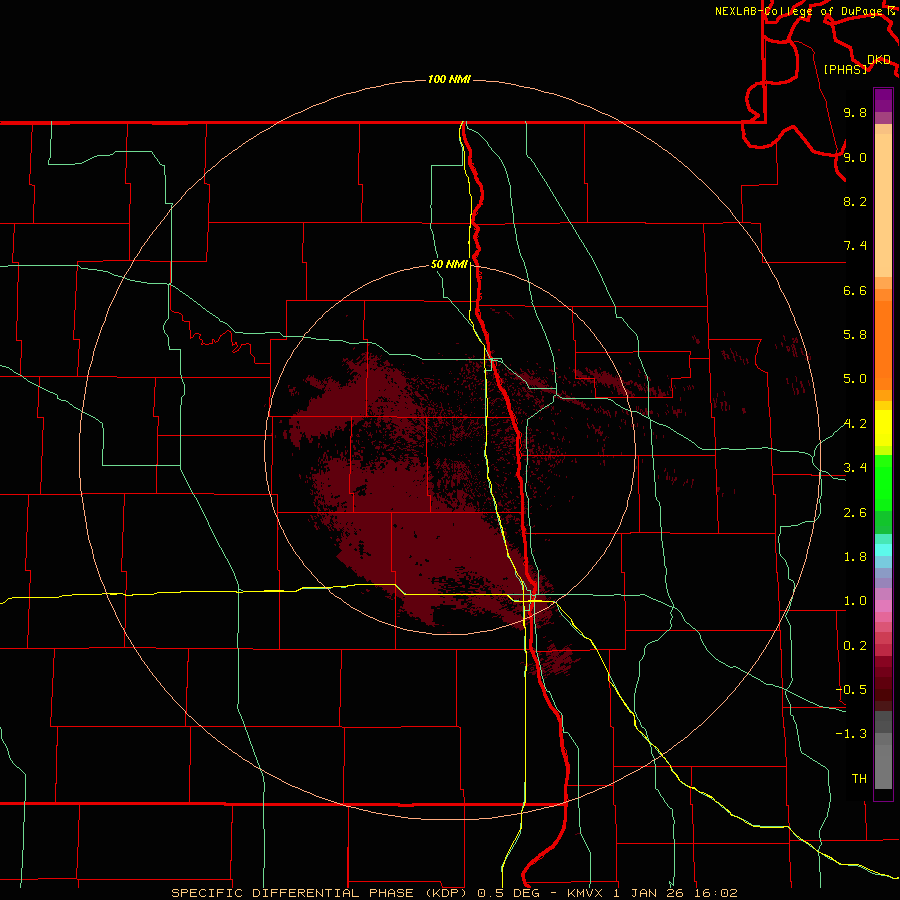Select the 2.6 scale value
The image size is (900, 900).
click(855, 513)
